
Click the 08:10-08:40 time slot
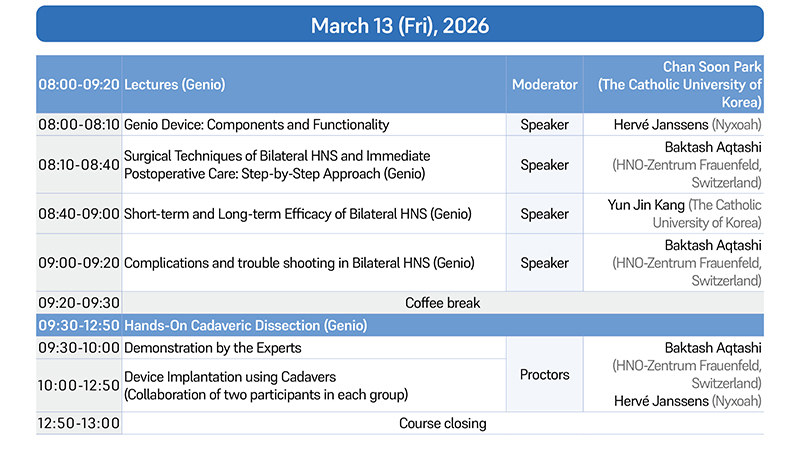79,165
